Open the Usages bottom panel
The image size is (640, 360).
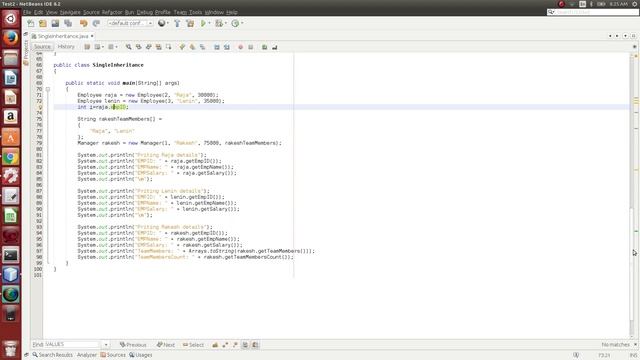pos(141,355)
